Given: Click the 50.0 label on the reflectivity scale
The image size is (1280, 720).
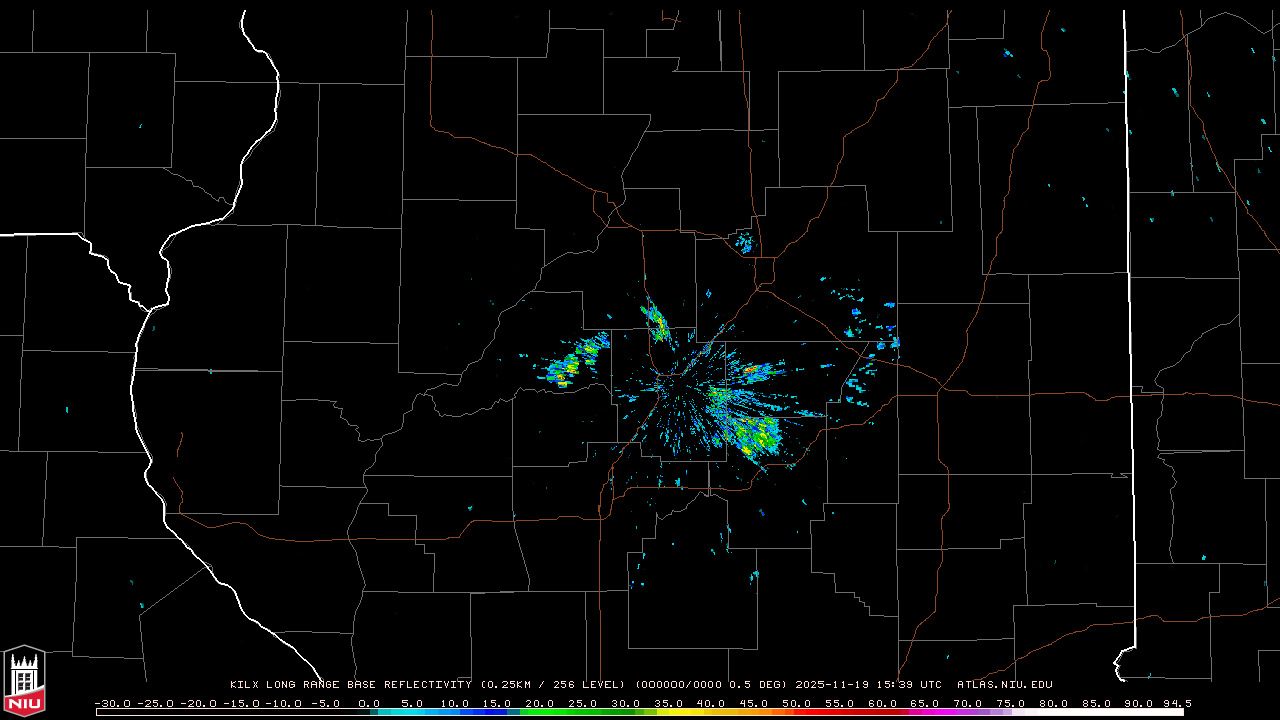Looking at the screenshot, I should point(796,704).
